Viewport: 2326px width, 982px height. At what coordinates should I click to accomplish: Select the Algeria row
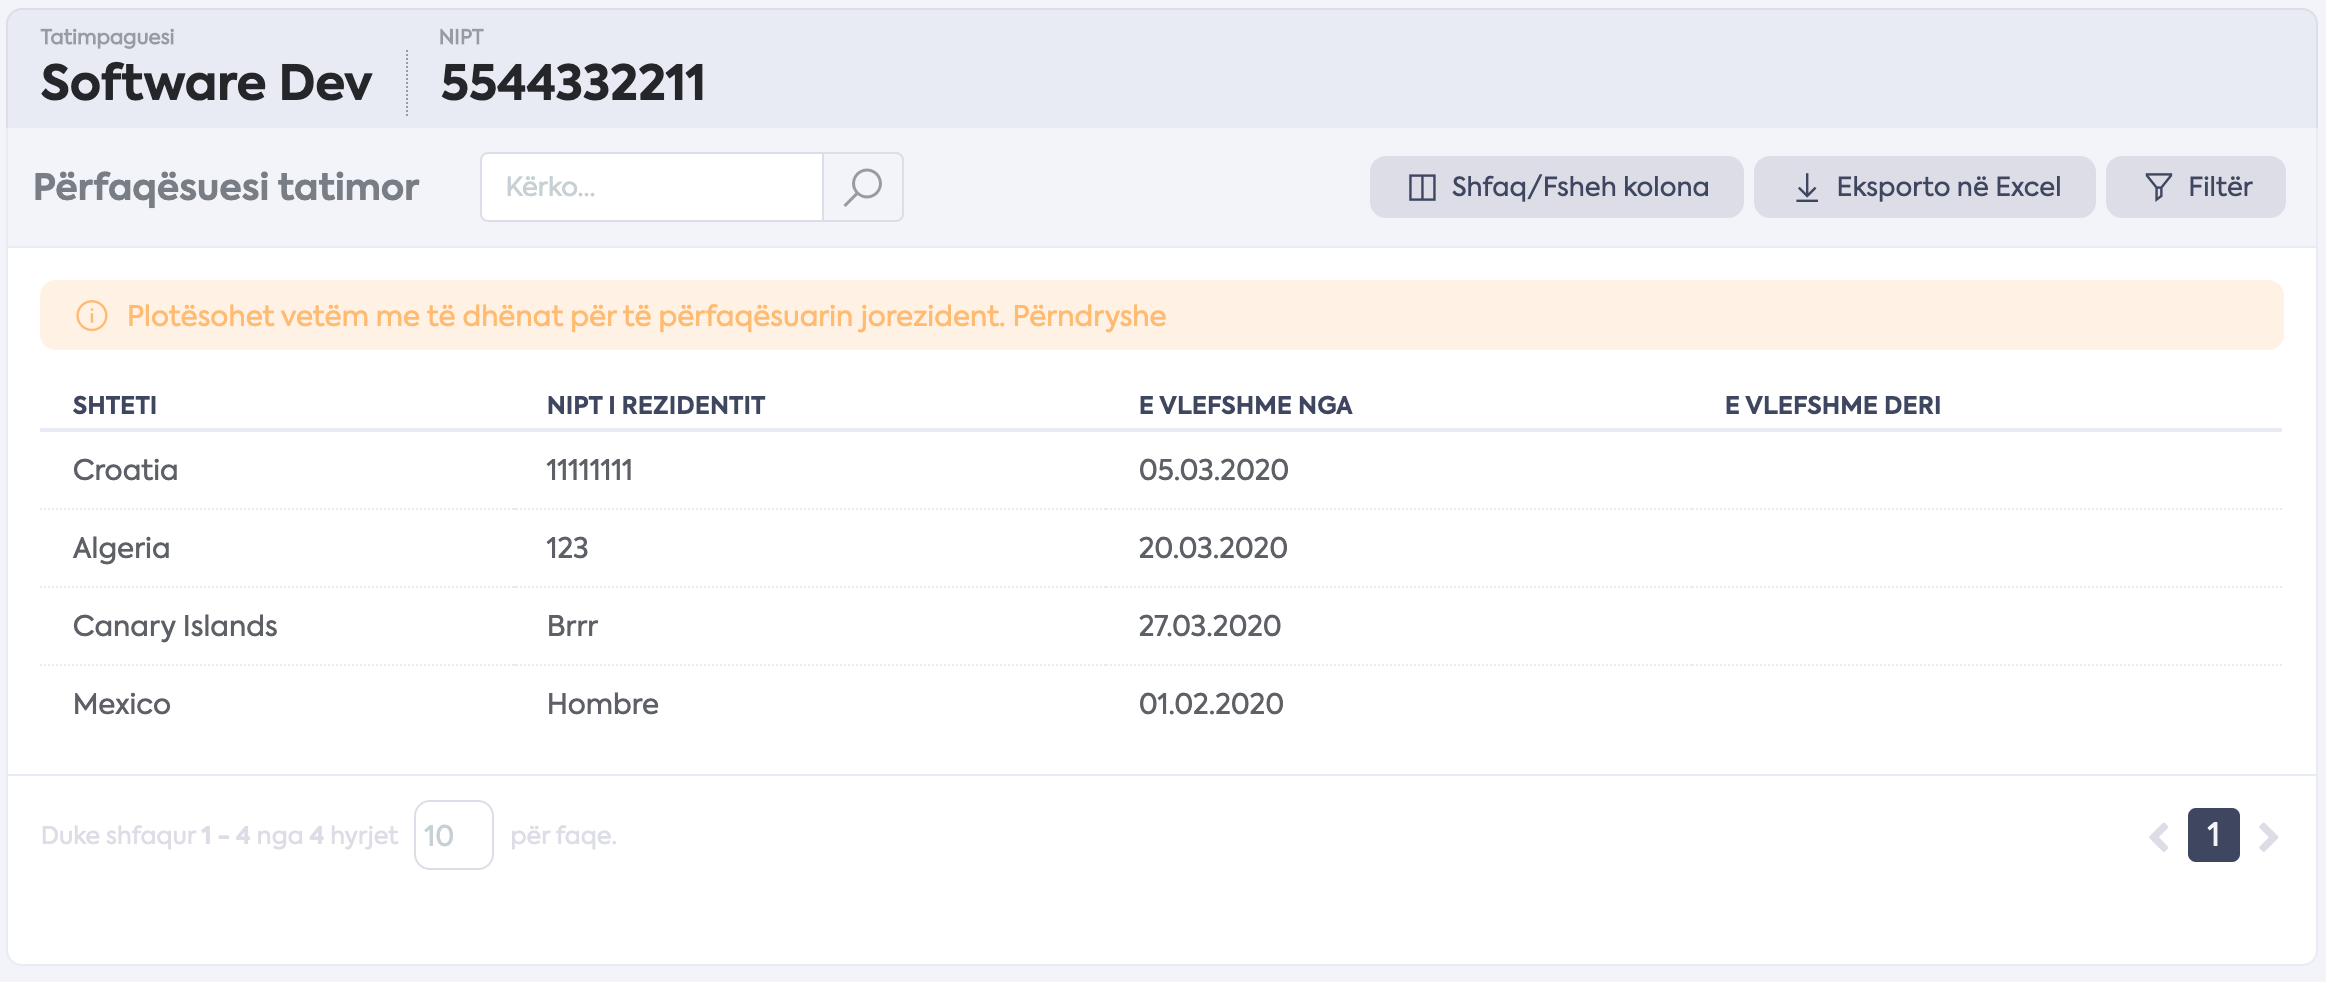click(1161, 548)
